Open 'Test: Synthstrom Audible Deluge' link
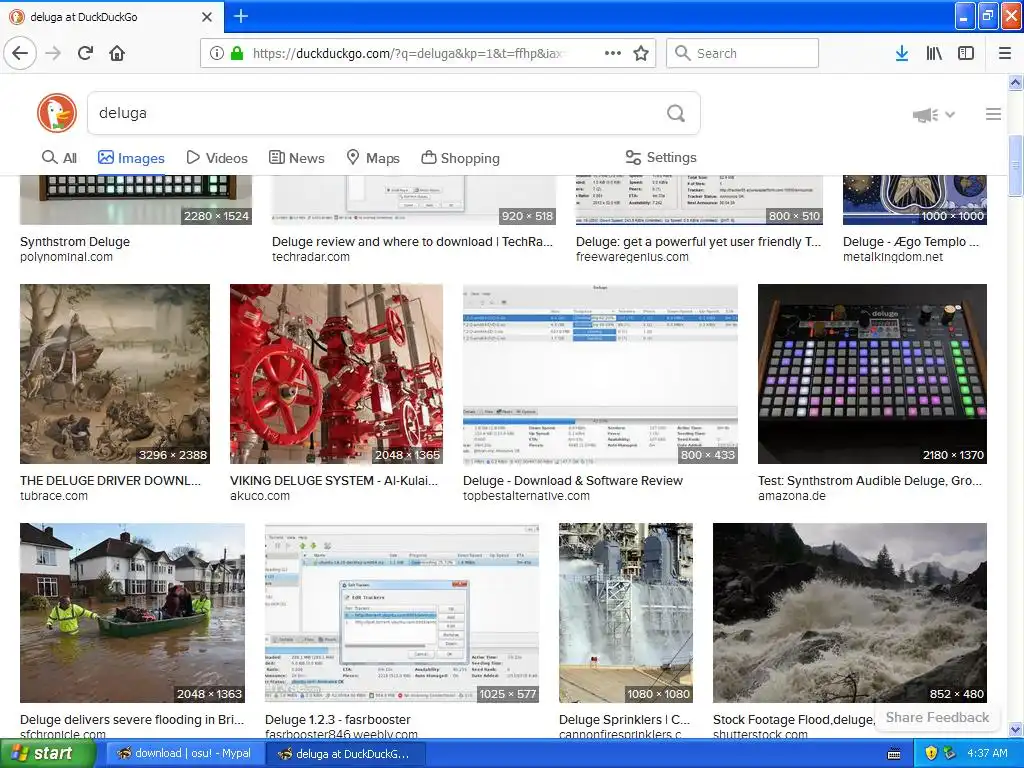Viewport: 1024px width, 768px height. coord(870,481)
